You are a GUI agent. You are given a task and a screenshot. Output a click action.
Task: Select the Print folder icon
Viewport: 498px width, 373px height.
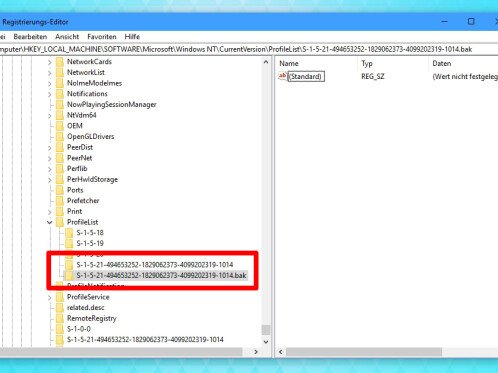tap(60, 211)
